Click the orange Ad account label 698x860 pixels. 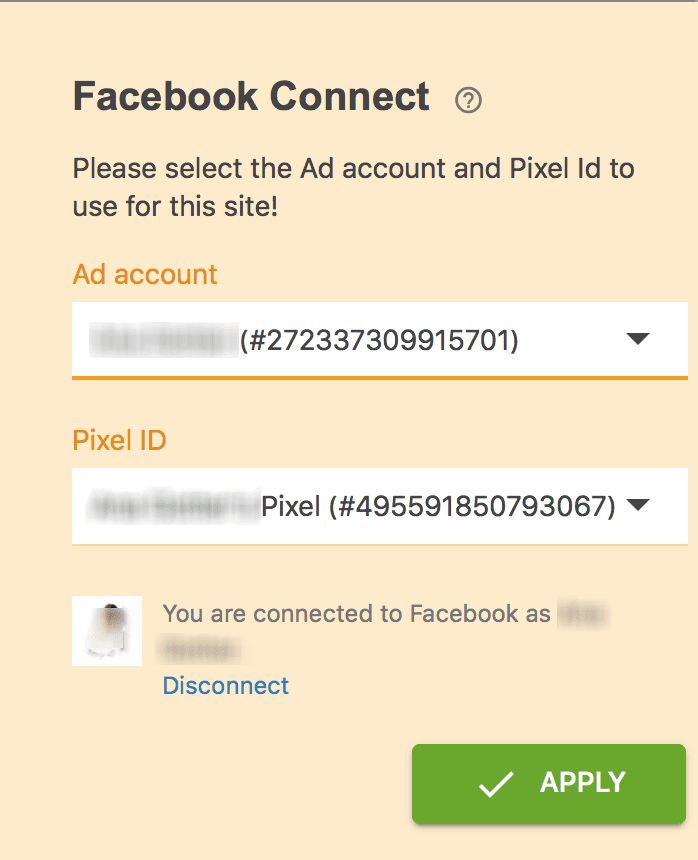[145, 274]
